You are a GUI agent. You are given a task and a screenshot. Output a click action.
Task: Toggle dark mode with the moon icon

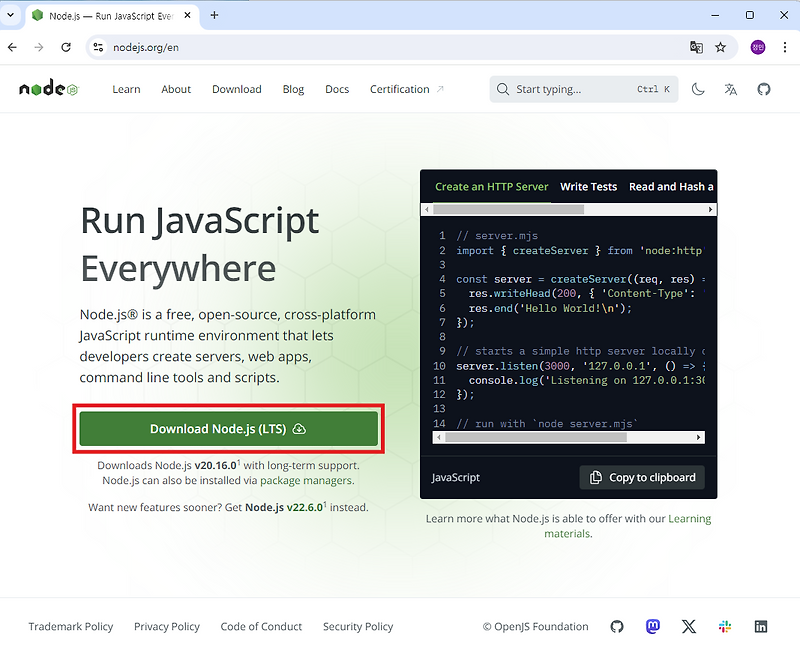[698, 89]
